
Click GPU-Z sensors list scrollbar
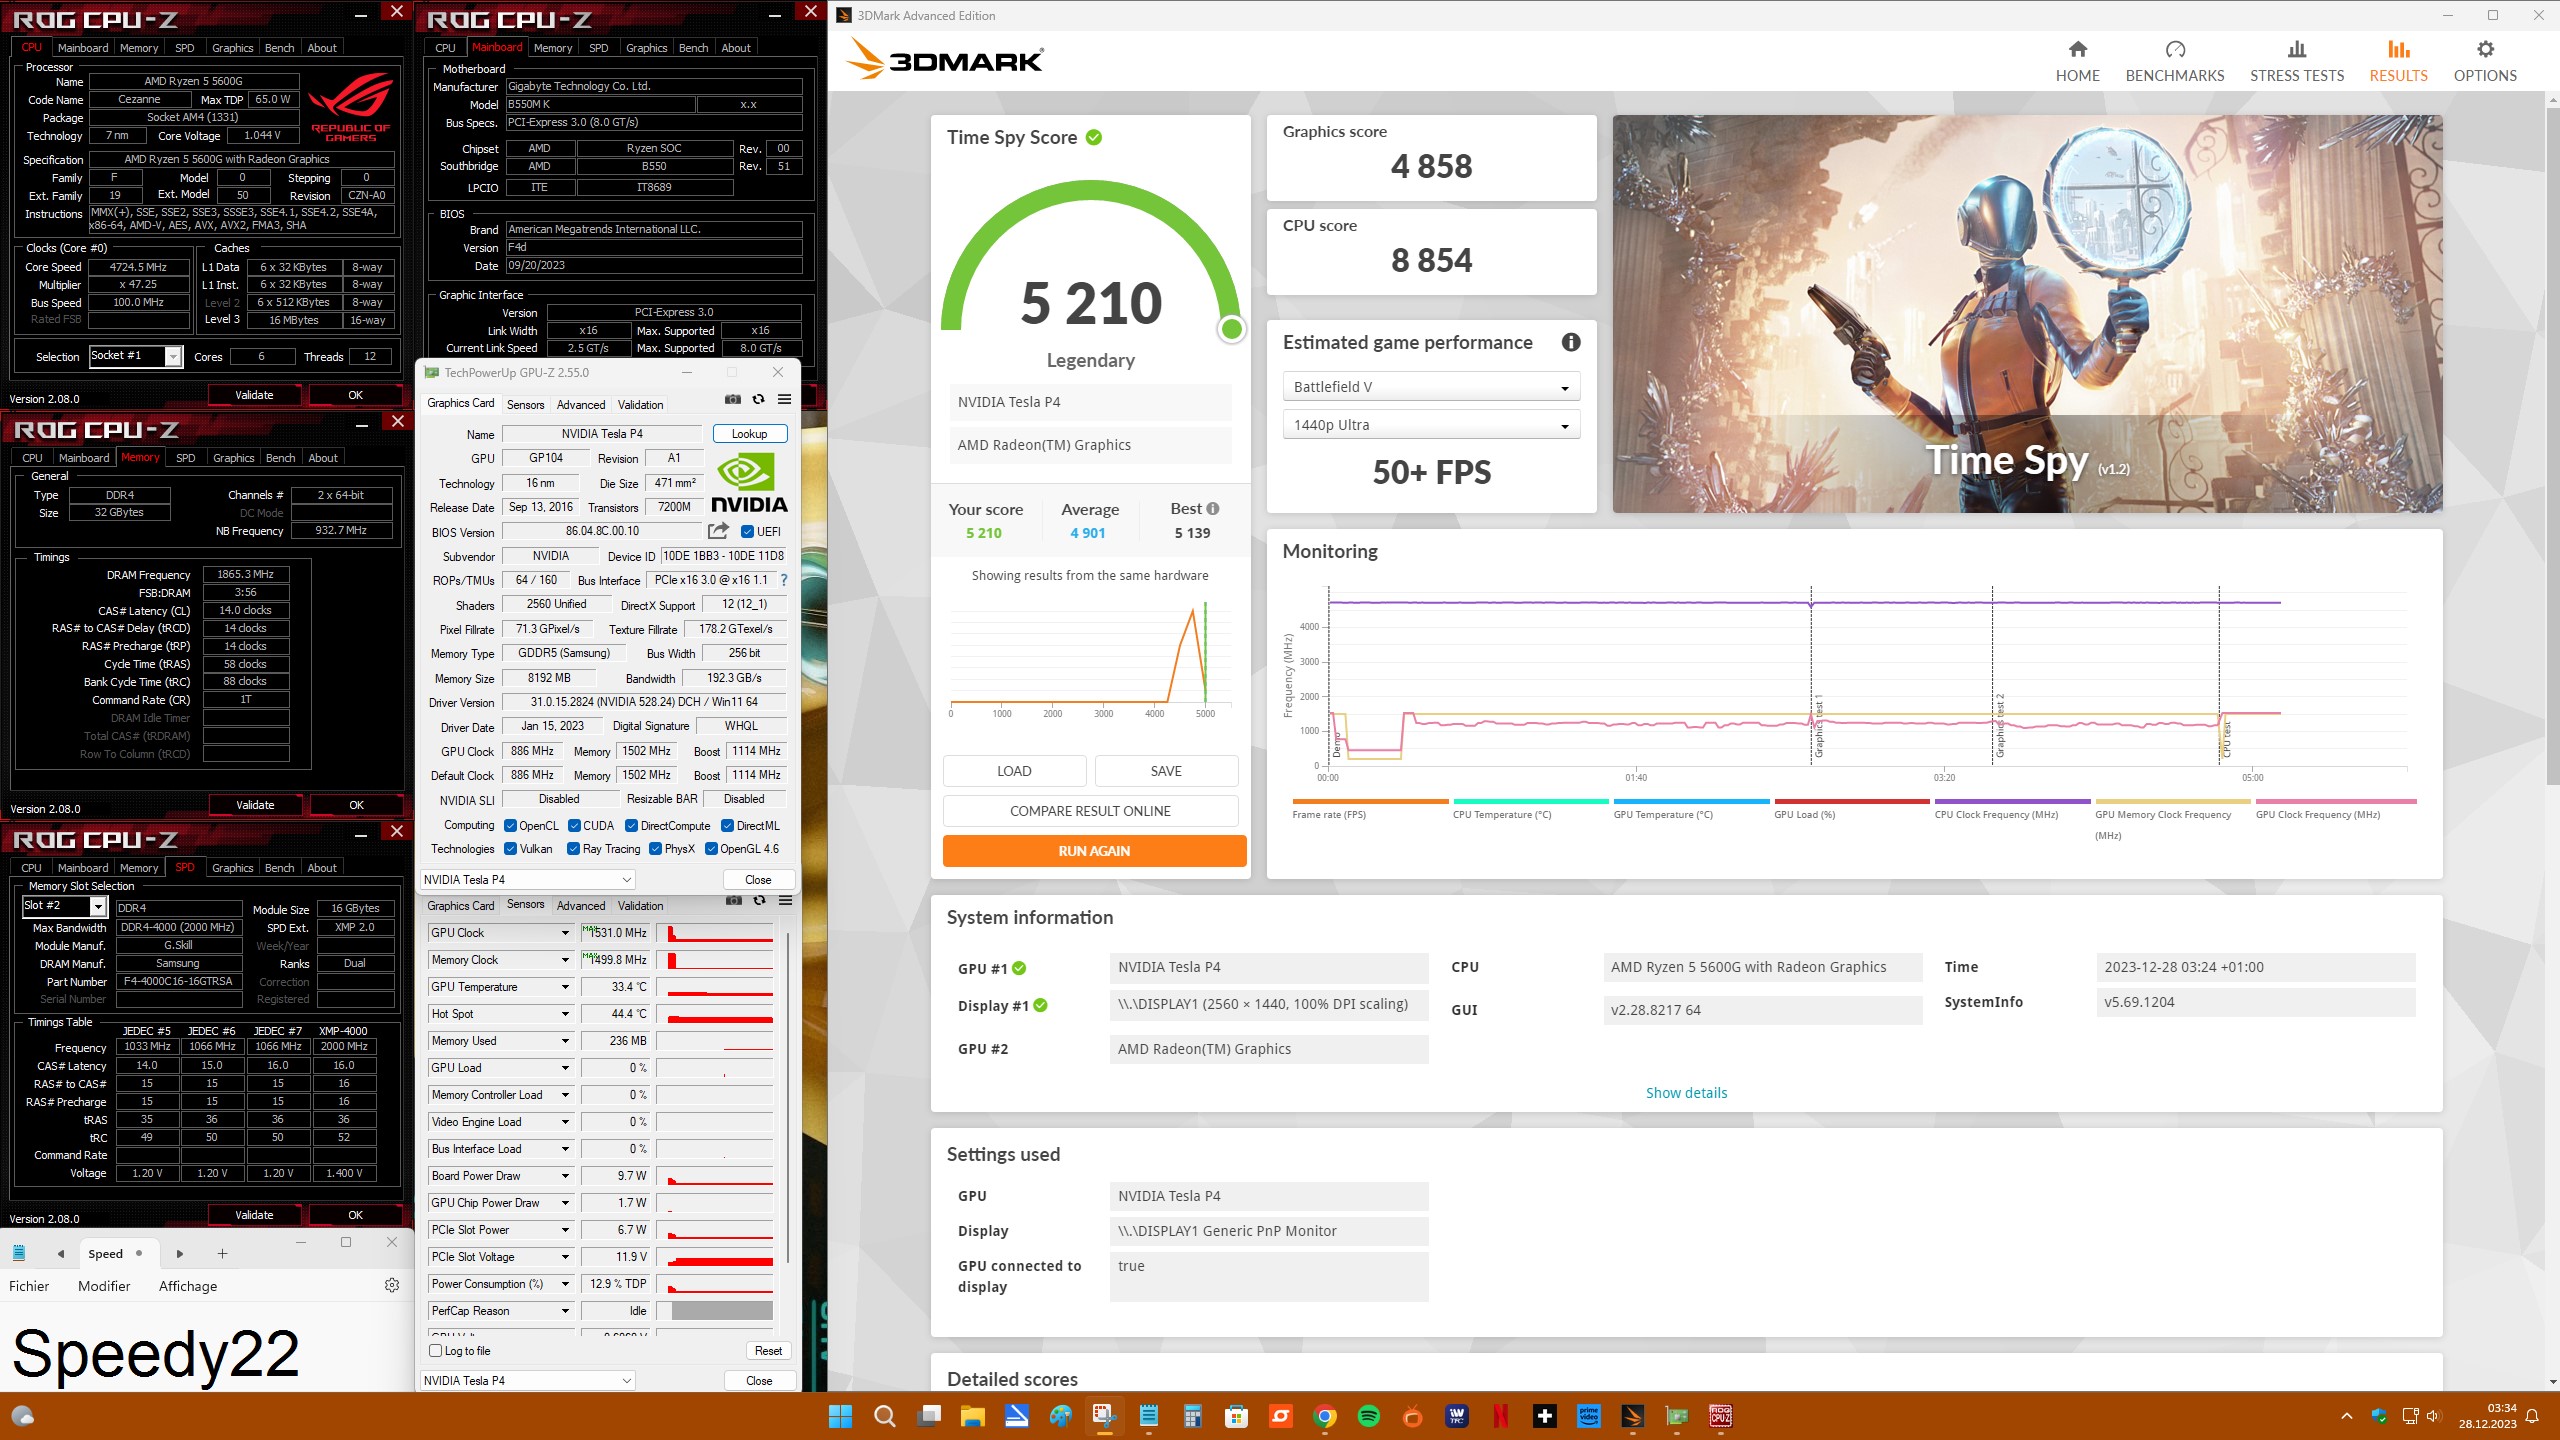pos(789,1100)
